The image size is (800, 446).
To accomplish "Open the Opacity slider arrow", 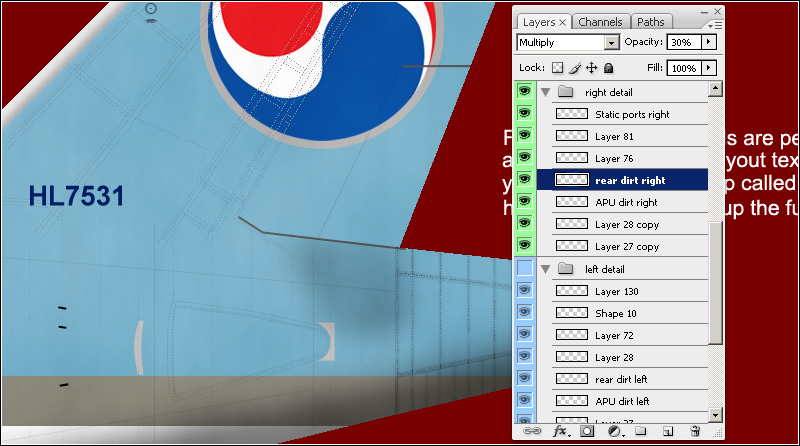I will pos(709,43).
